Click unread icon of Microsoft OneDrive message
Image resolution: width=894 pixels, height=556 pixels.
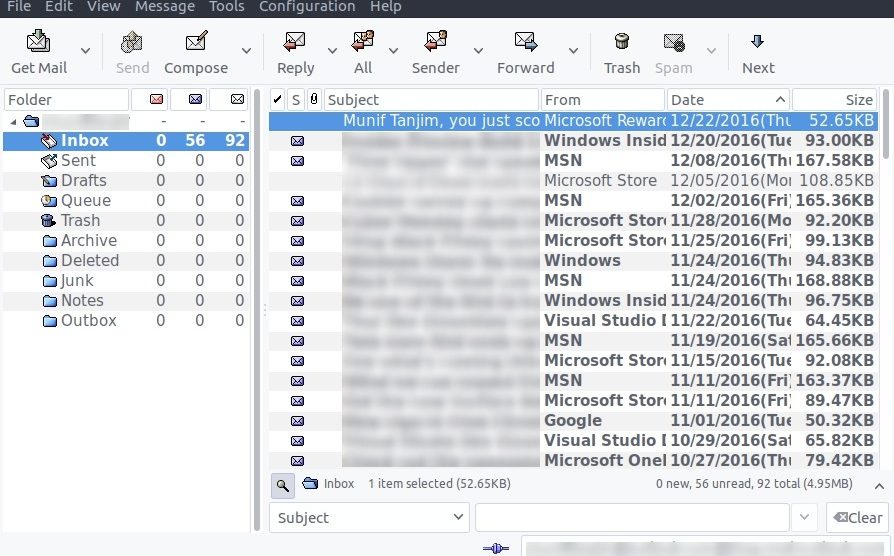coord(297,461)
